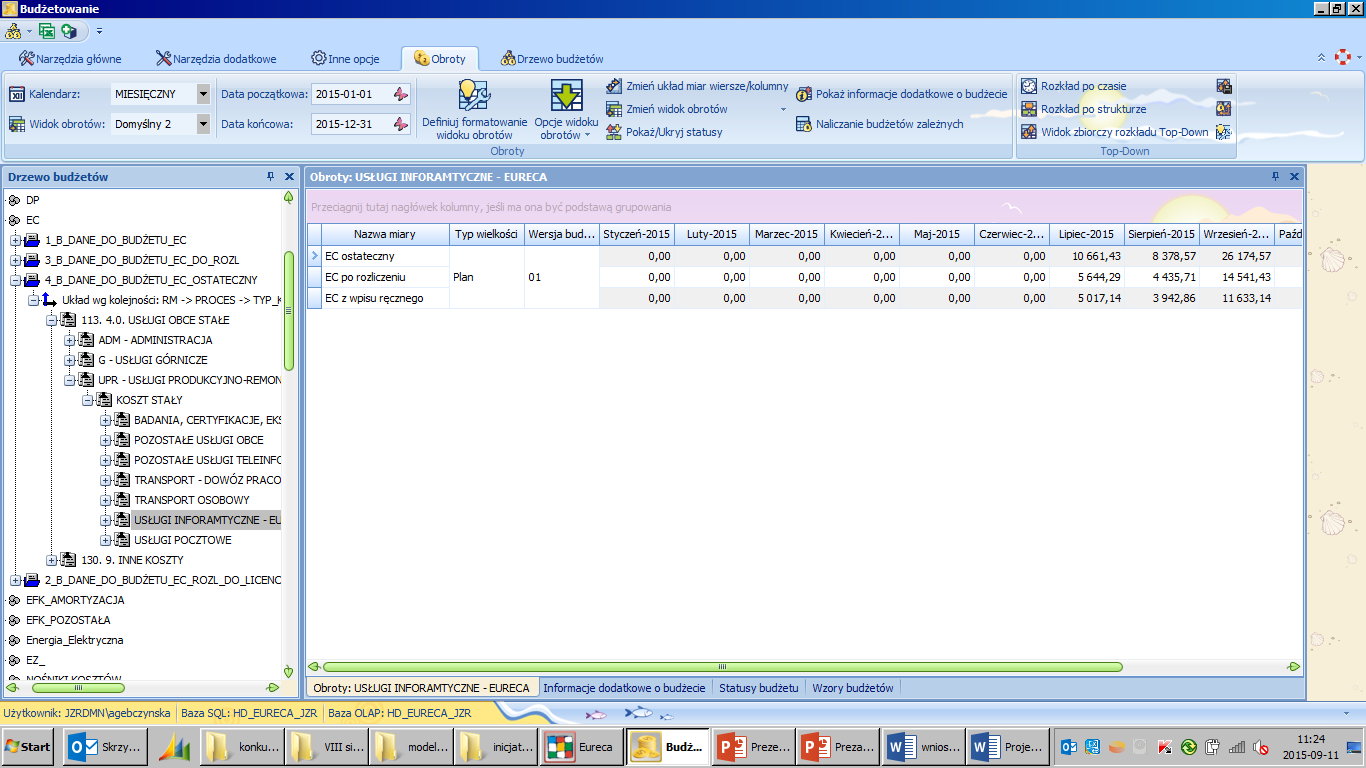Click the Styczeń-2015 column header

pyautogui.click(x=636, y=234)
